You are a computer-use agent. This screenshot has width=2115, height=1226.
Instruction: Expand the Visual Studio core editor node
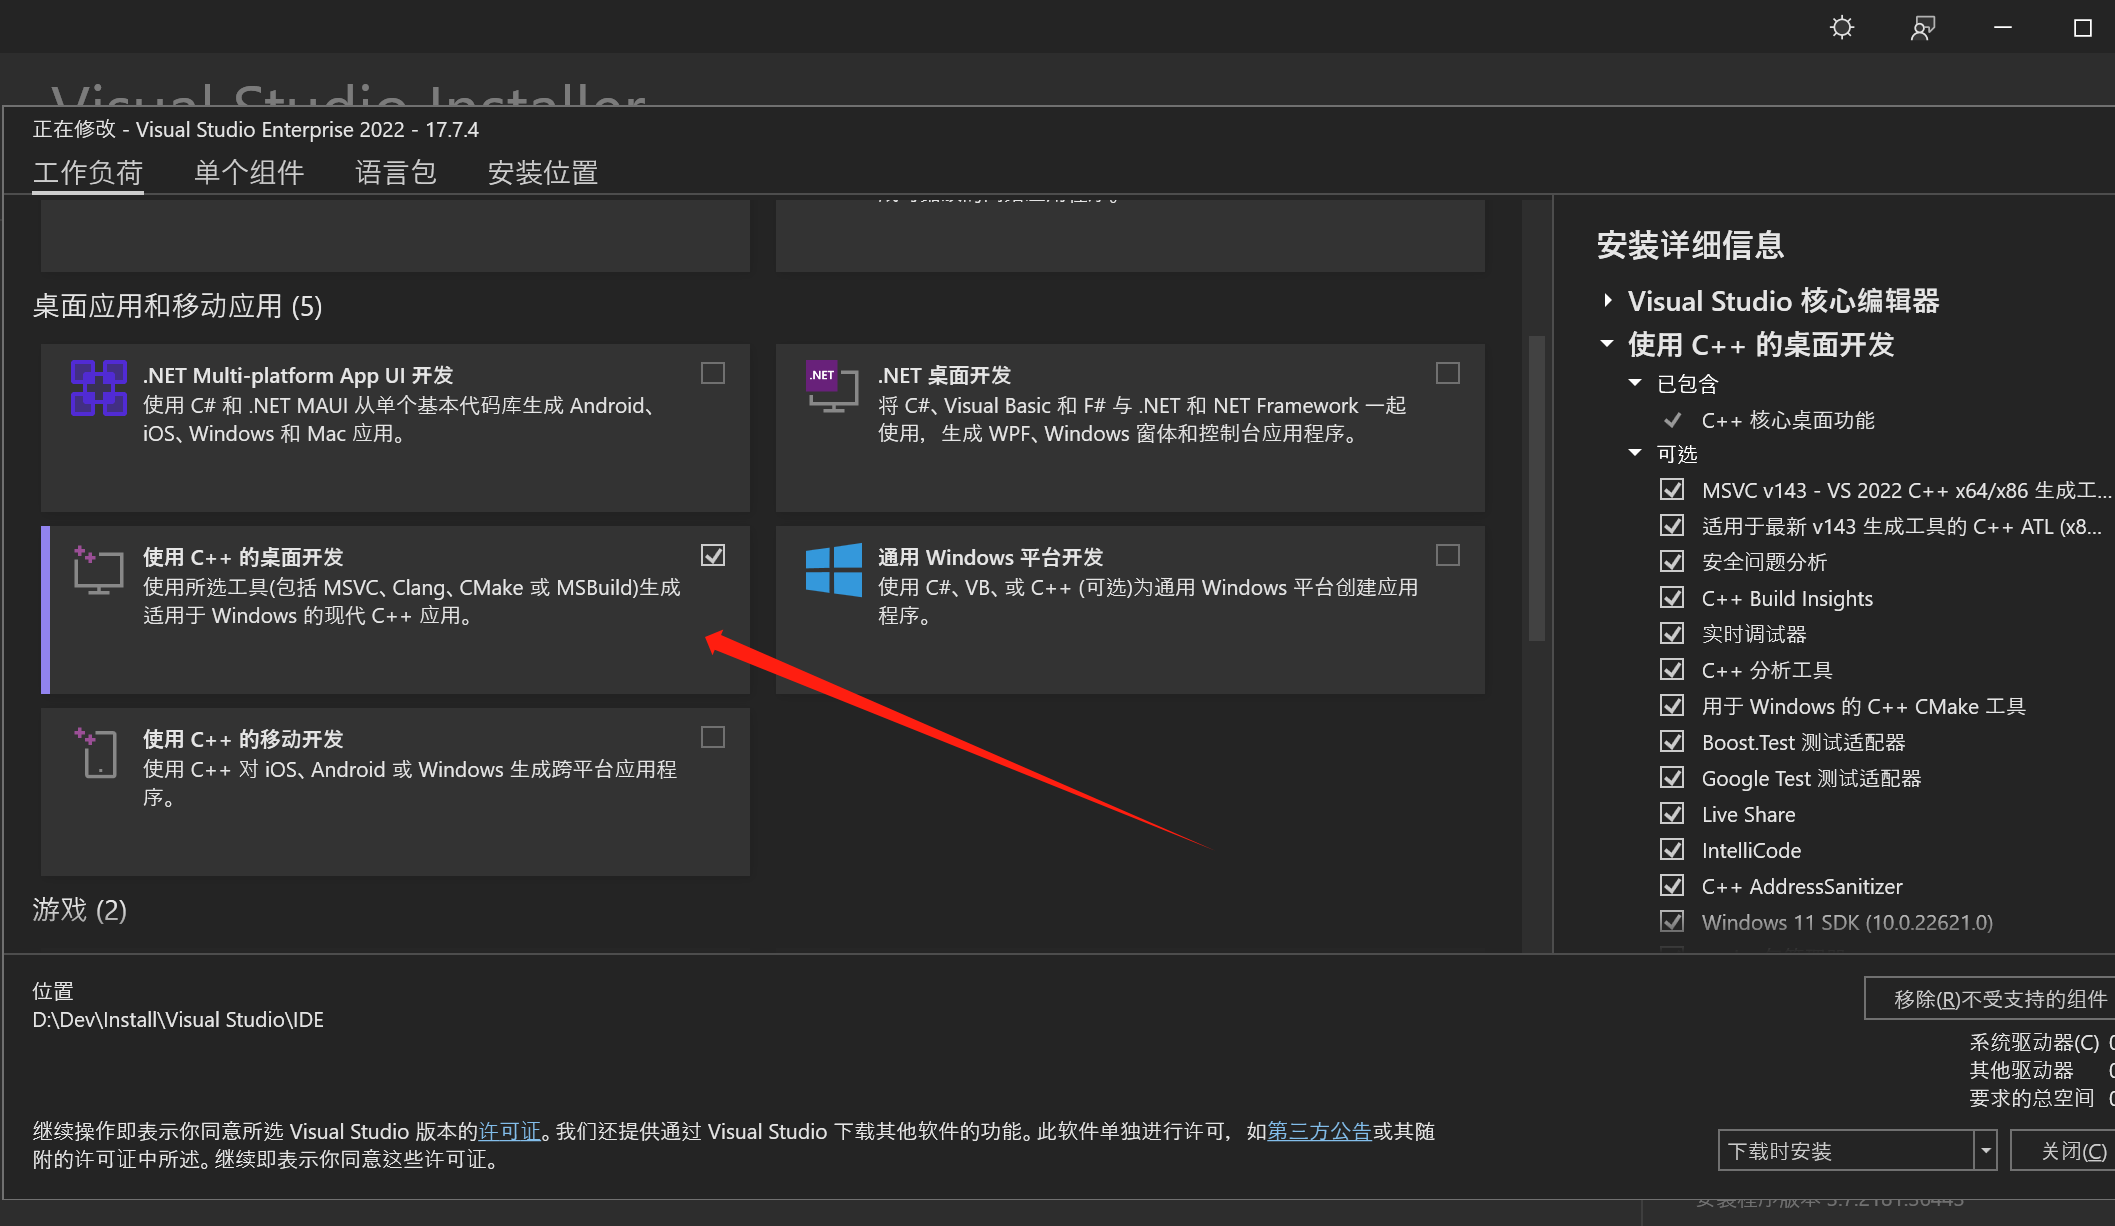click(x=1608, y=300)
